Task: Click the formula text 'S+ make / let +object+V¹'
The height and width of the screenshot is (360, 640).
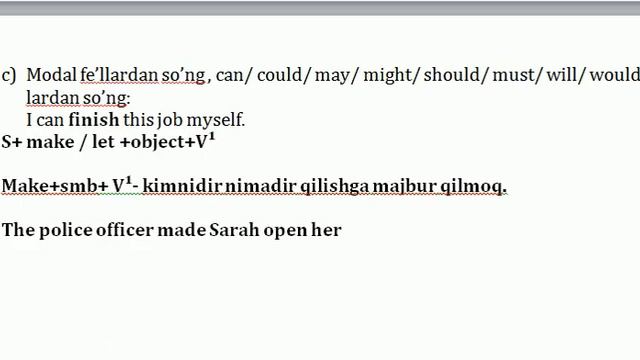Action: tap(108, 142)
